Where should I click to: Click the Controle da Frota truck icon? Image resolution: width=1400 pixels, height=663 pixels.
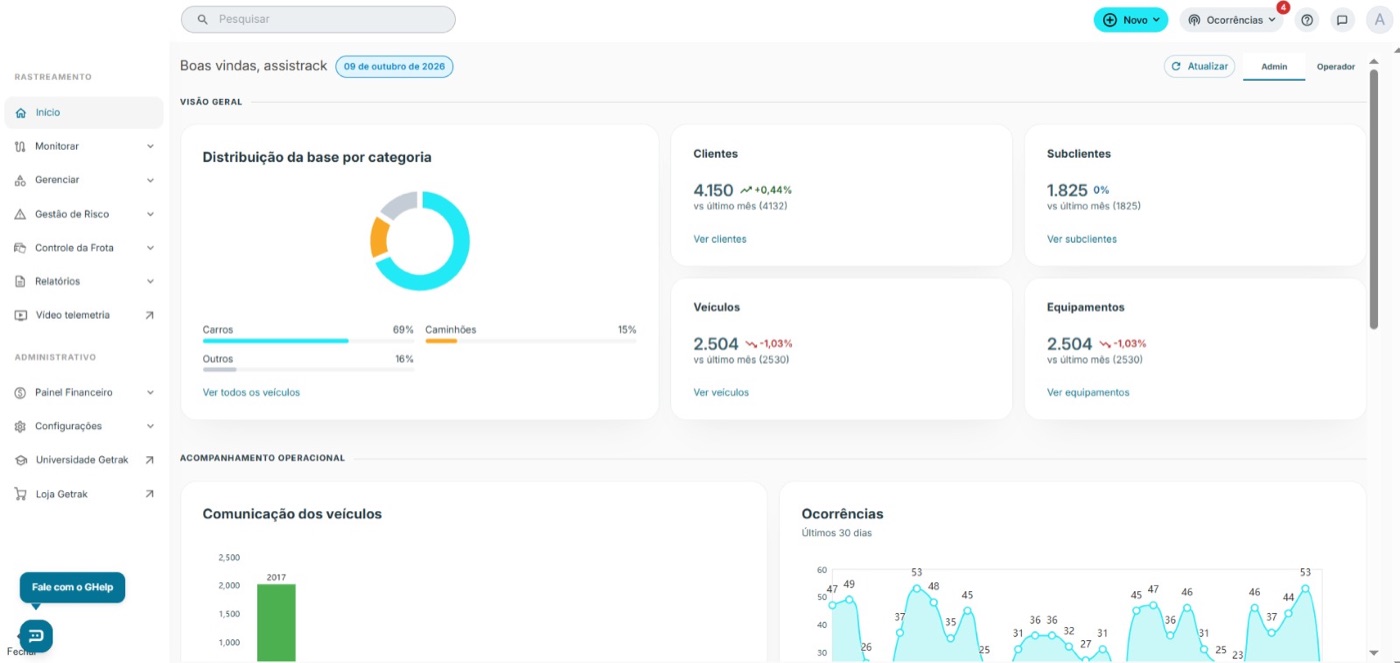pos(21,248)
